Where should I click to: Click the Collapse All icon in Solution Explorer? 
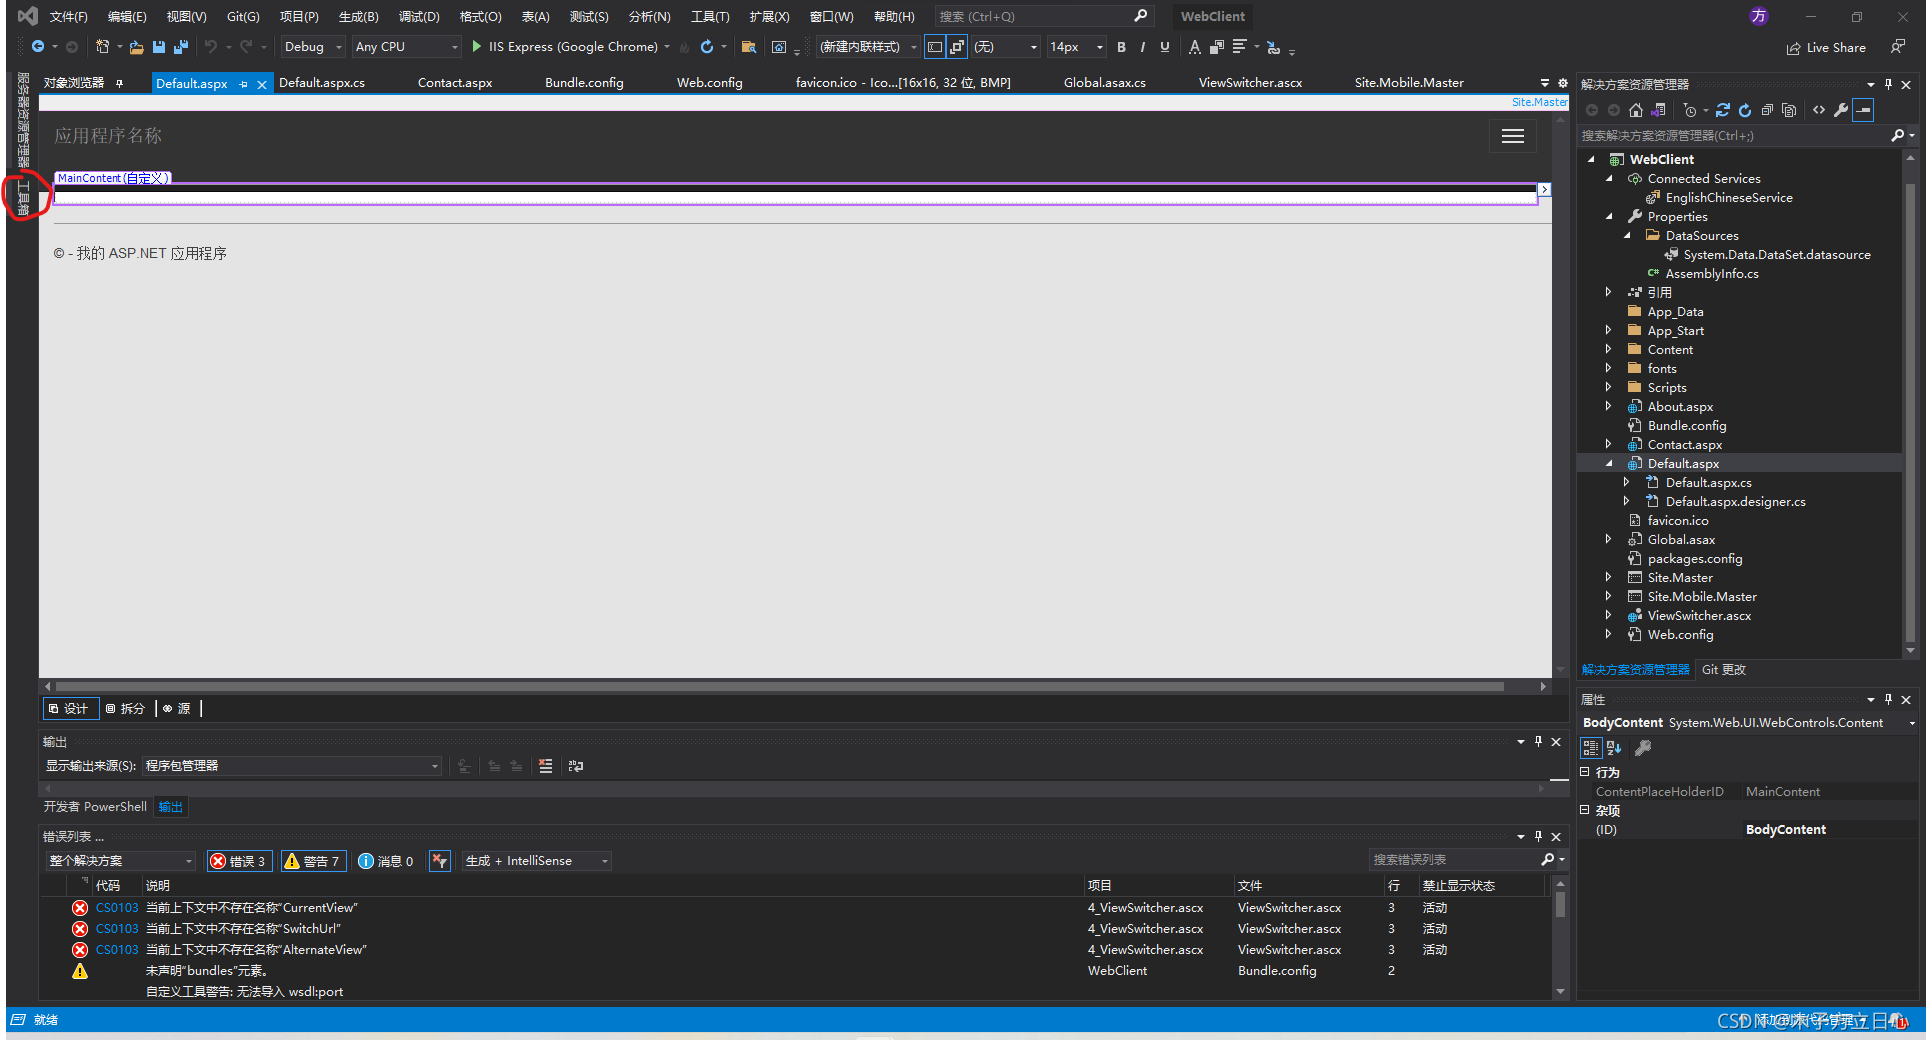pyautogui.click(x=1767, y=110)
